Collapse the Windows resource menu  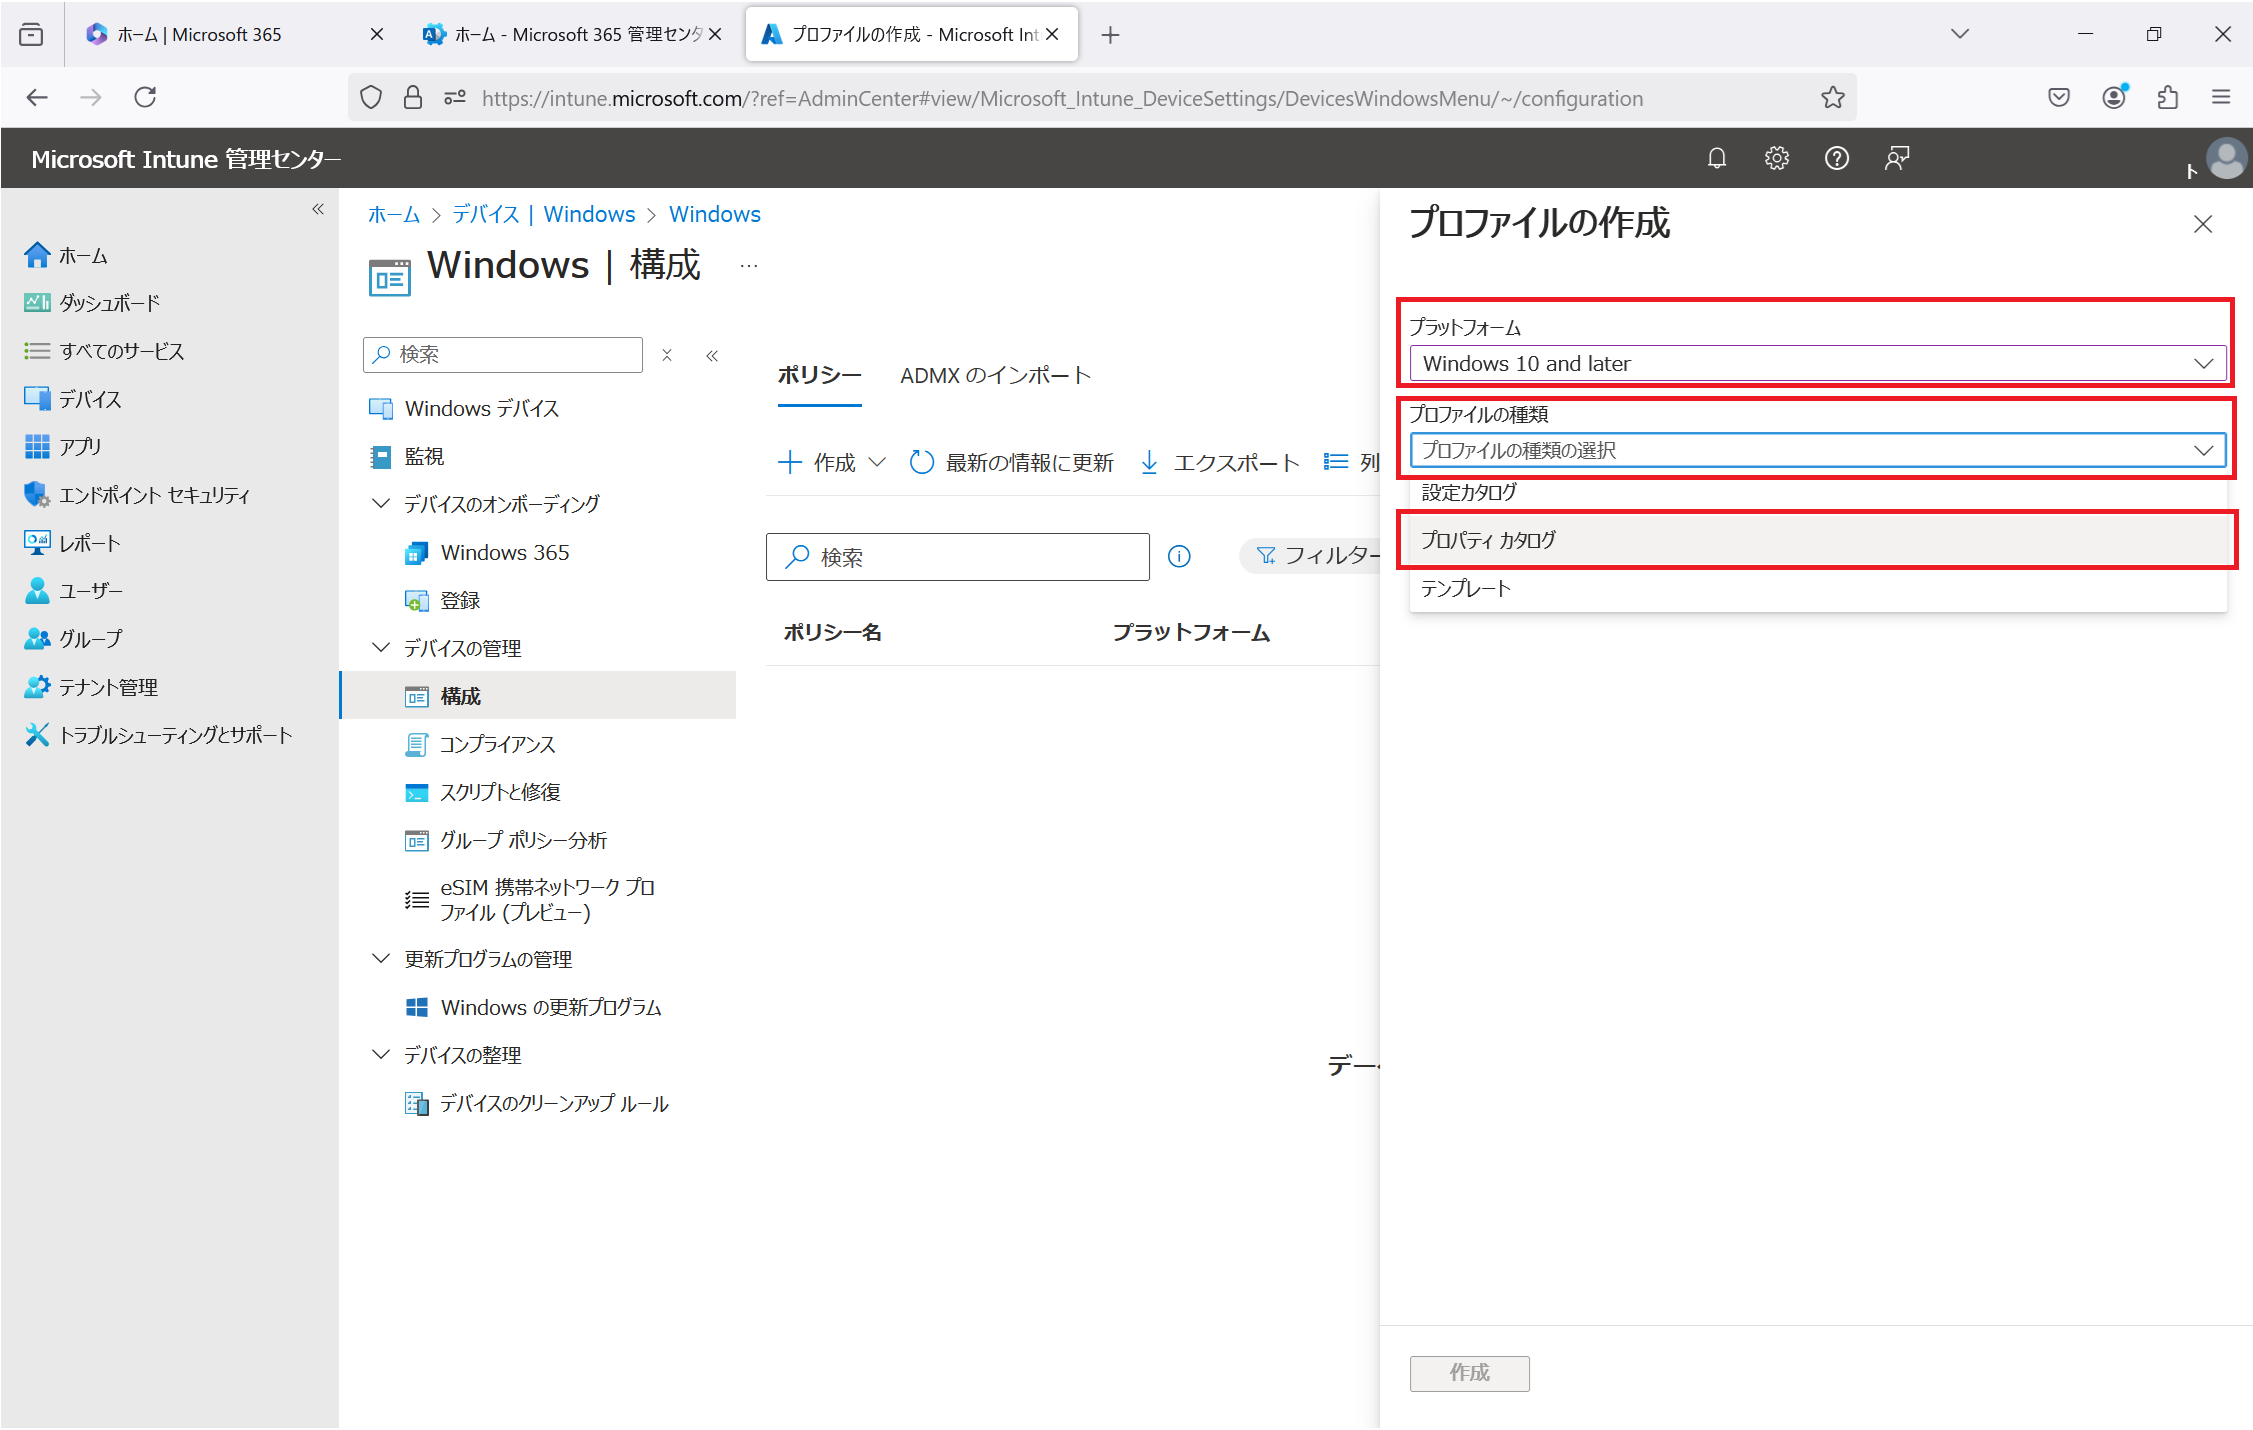712,355
